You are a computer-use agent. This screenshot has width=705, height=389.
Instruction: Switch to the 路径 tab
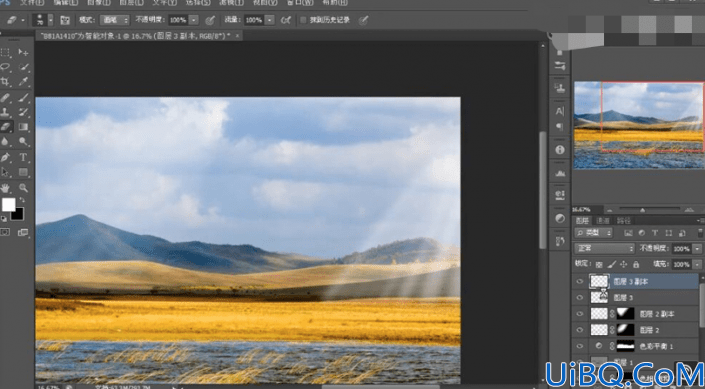point(623,220)
